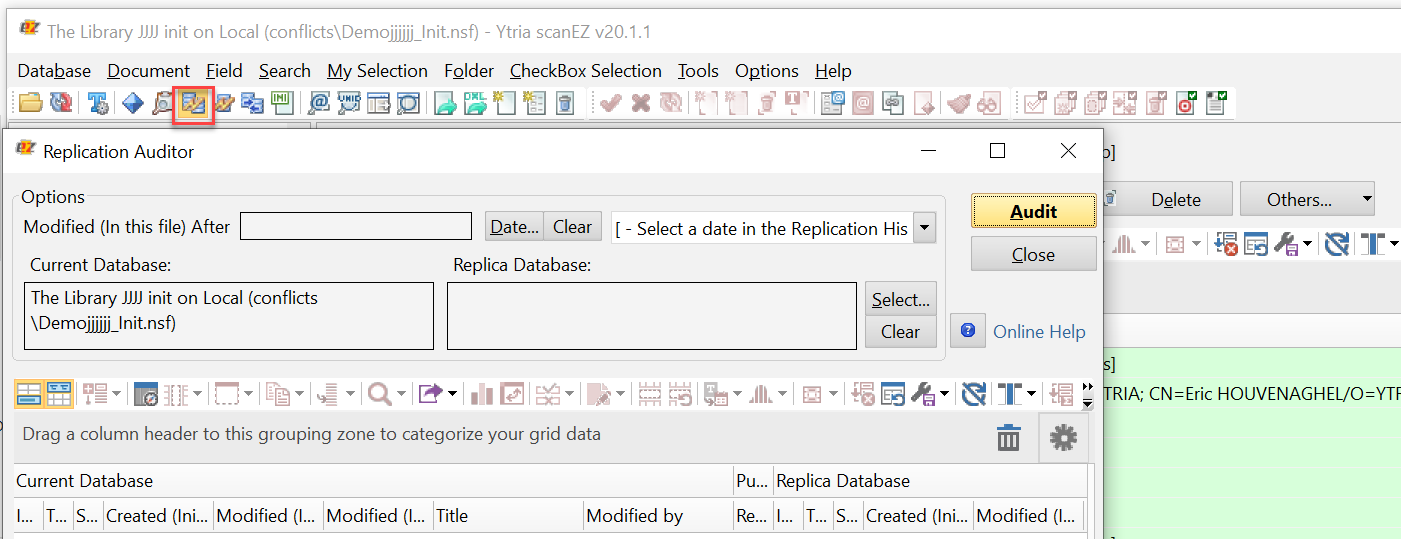1401x539 pixels.
Task: Open the Tools menu
Action: pos(697,71)
